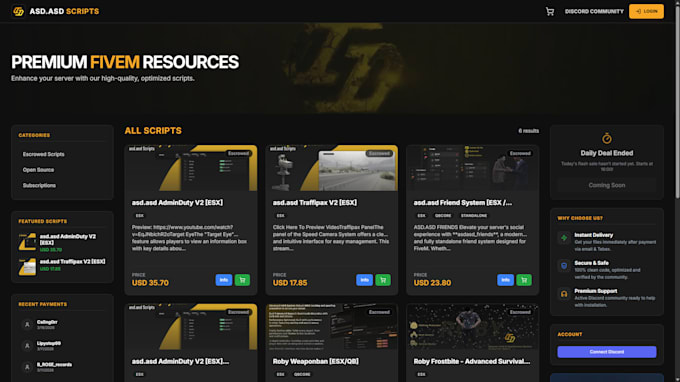Click Escrowed badge on Friend System card
Viewport: 680px width, 382px height.
coord(520,153)
